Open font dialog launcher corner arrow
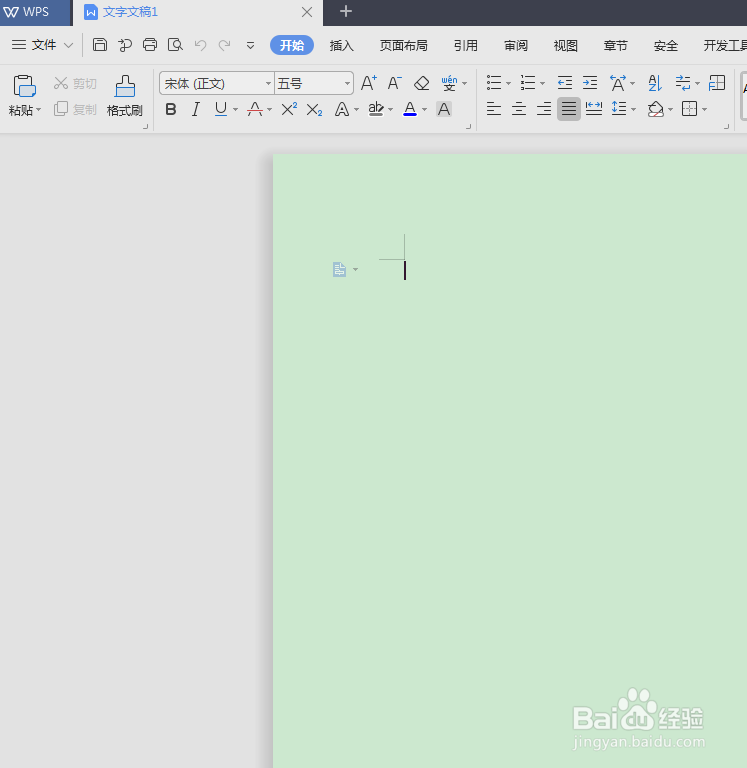This screenshot has height=768, width=747. (468, 126)
